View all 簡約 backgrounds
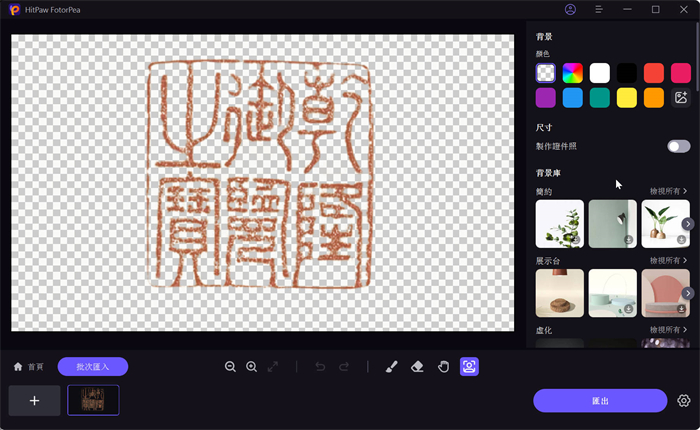This screenshot has height=430, width=700. click(x=668, y=191)
